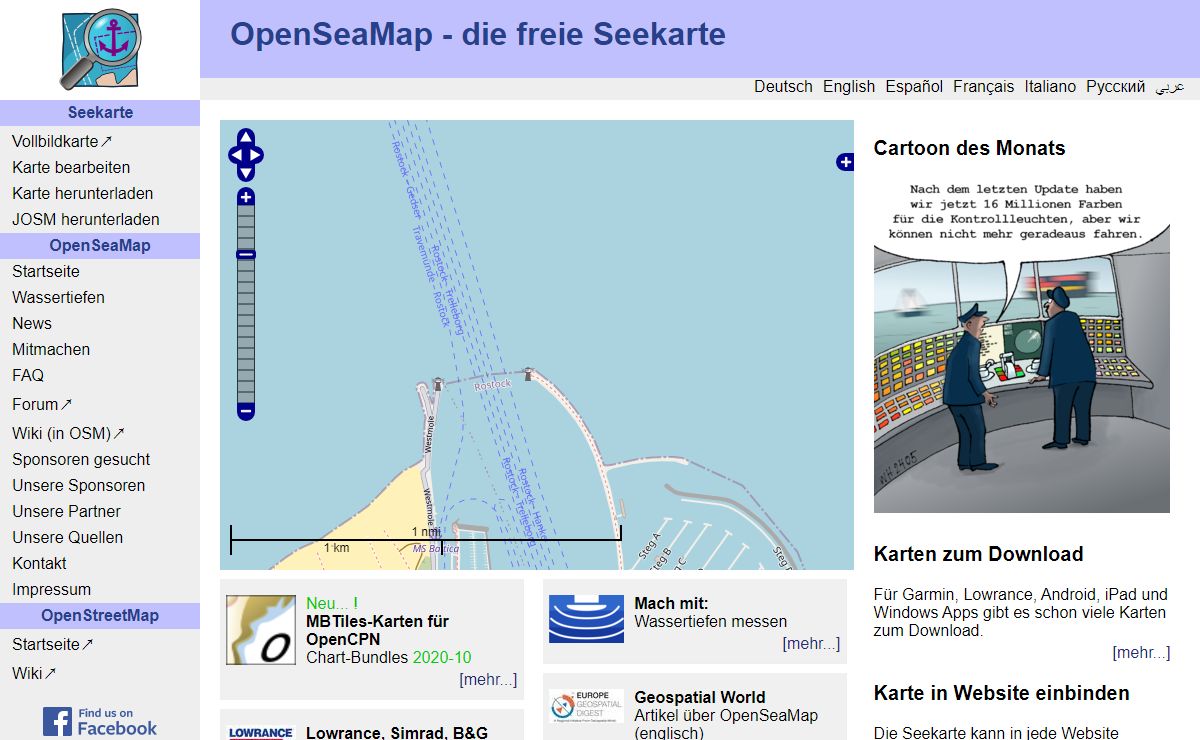1200x740 pixels.
Task: Pan the map left with arrow
Action: [237, 155]
